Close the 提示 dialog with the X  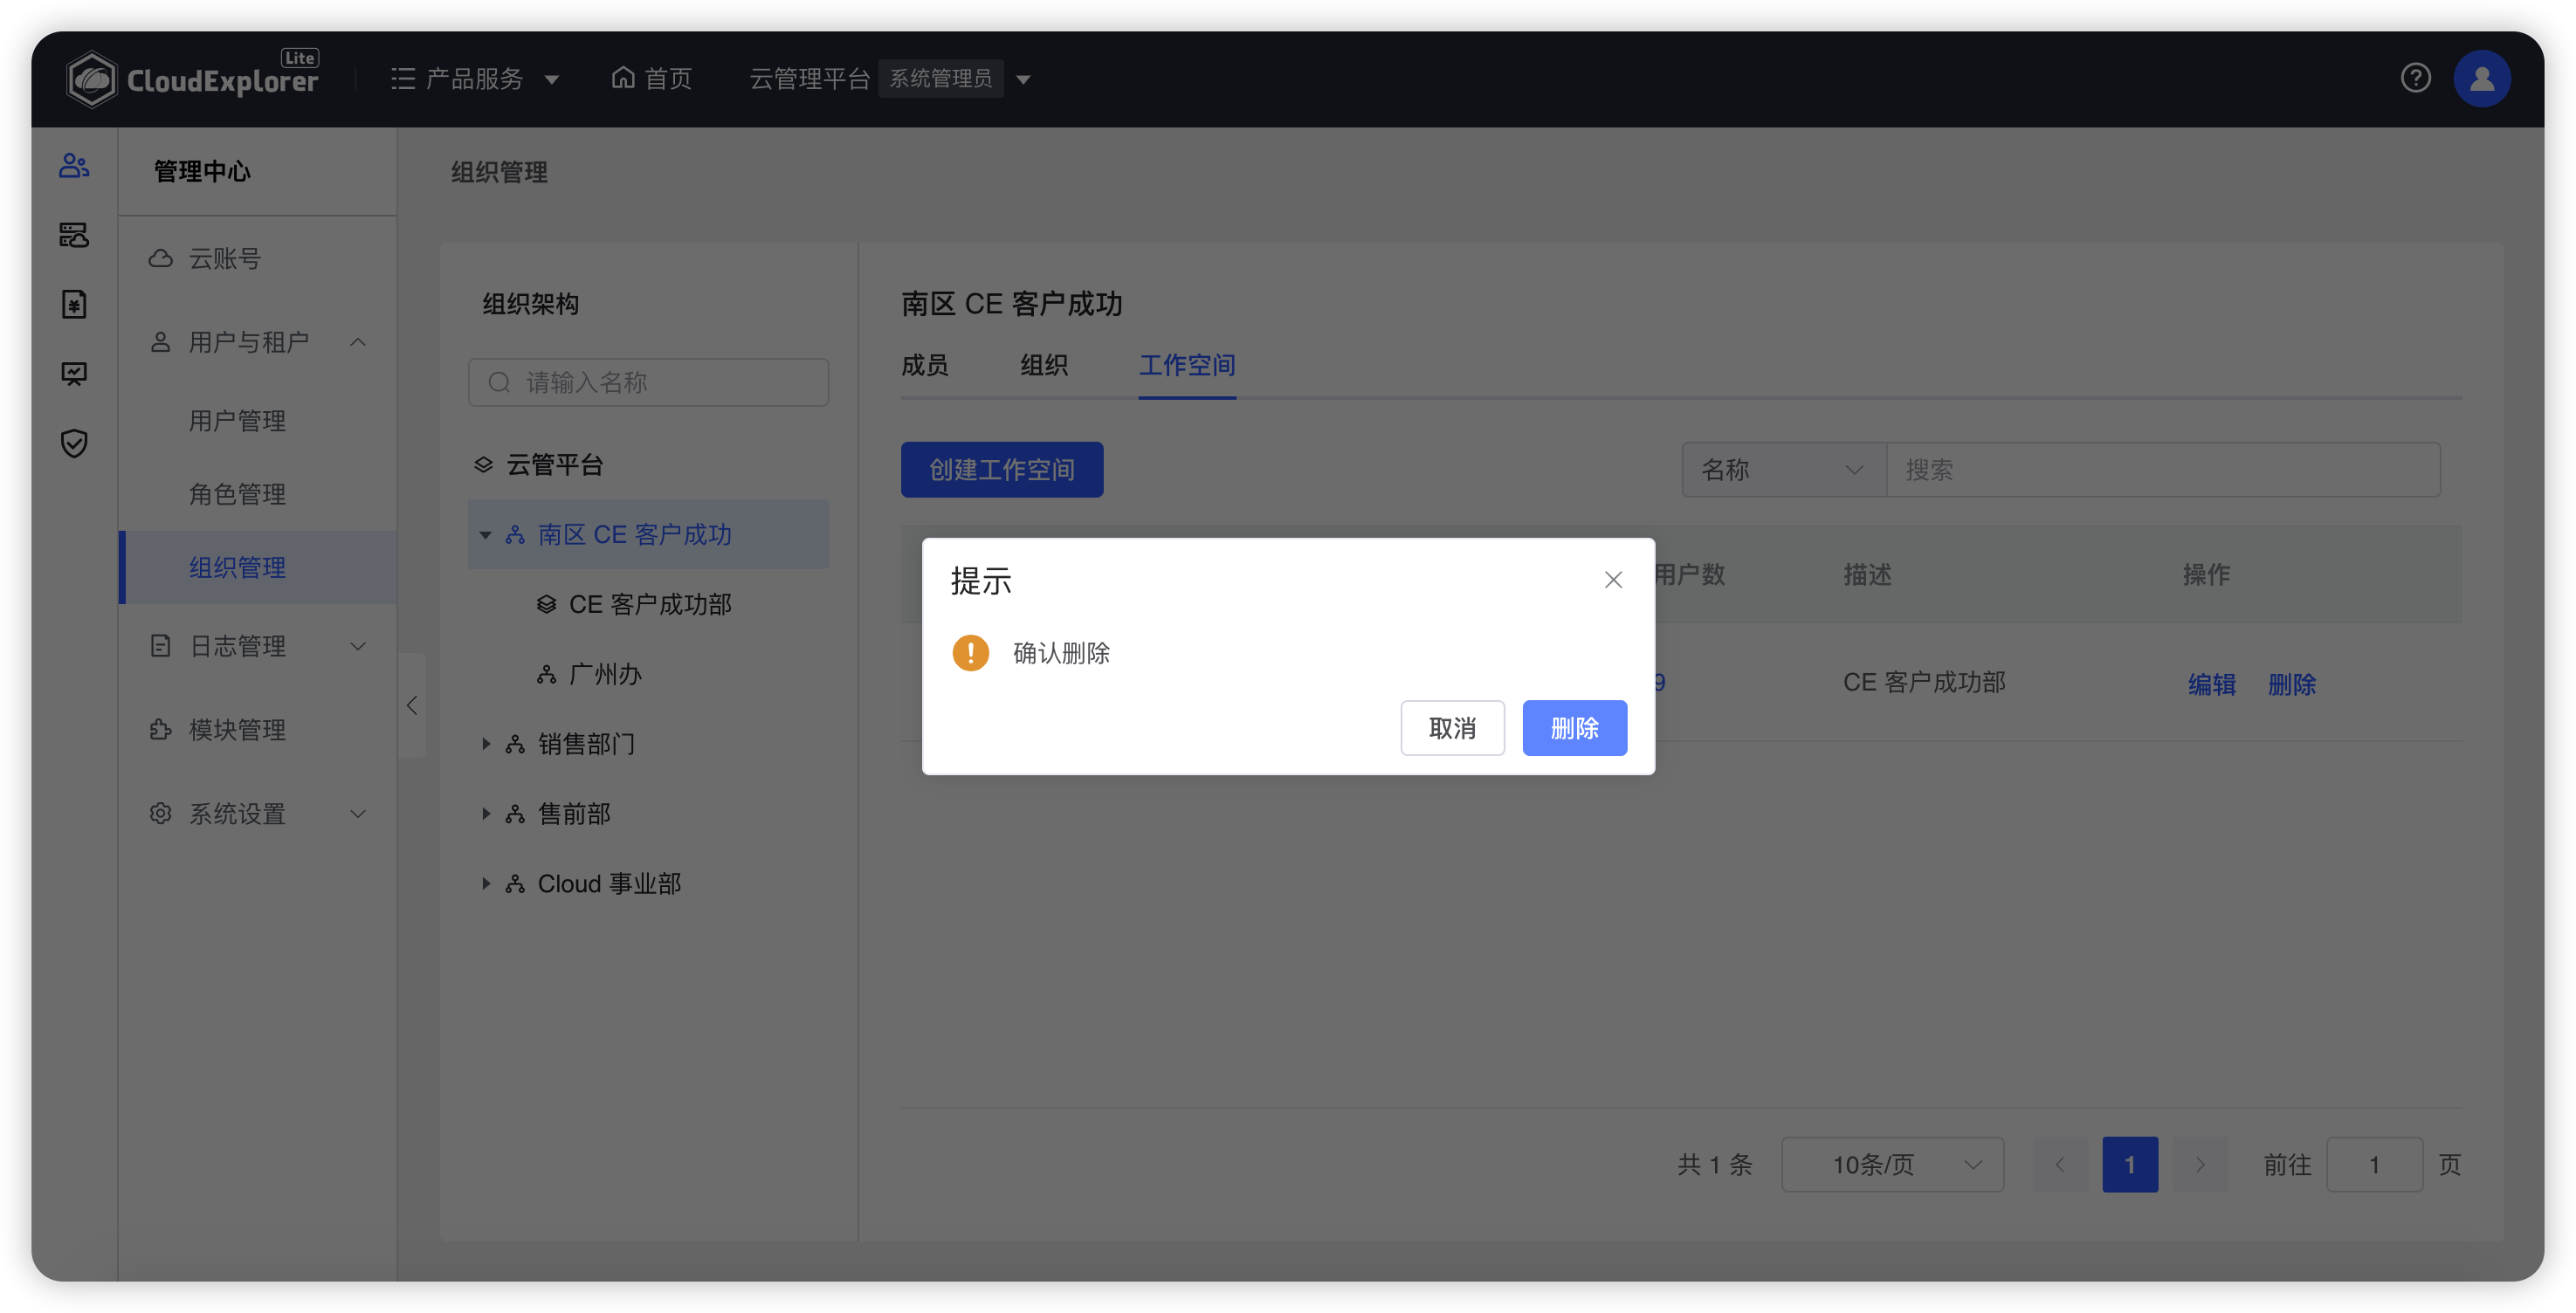[x=1613, y=580]
